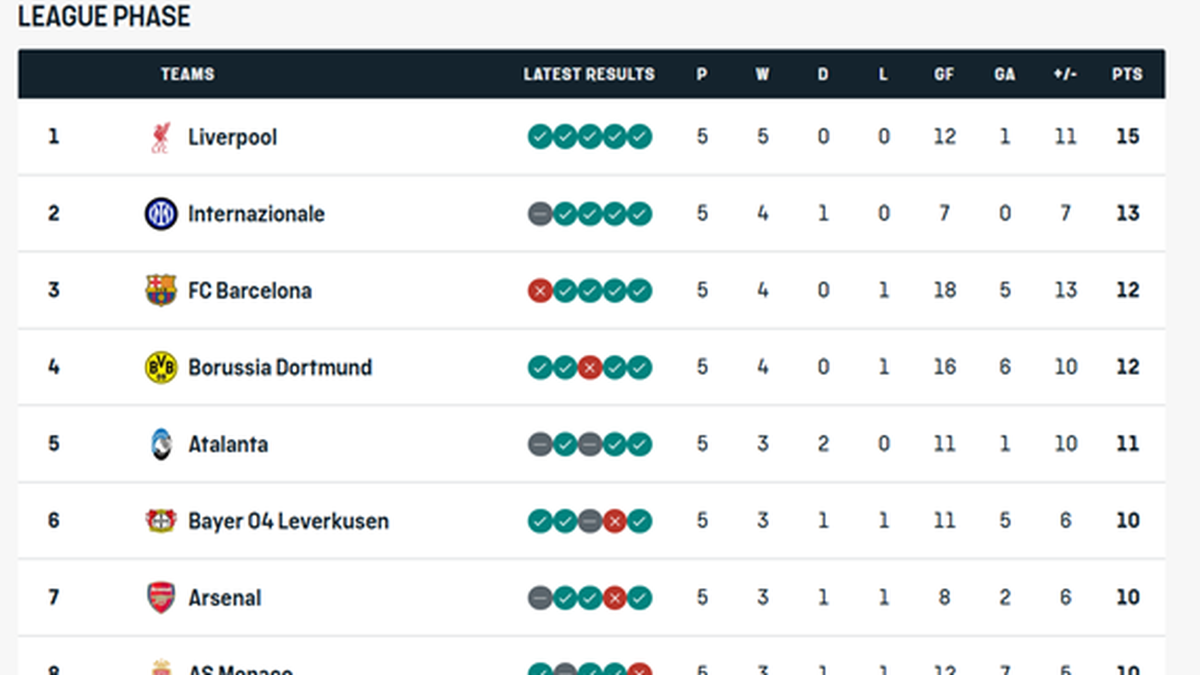This screenshot has width=1200, height=675.
Task: Click Atalanta's draws value 2
Action: tap(823, 444)
